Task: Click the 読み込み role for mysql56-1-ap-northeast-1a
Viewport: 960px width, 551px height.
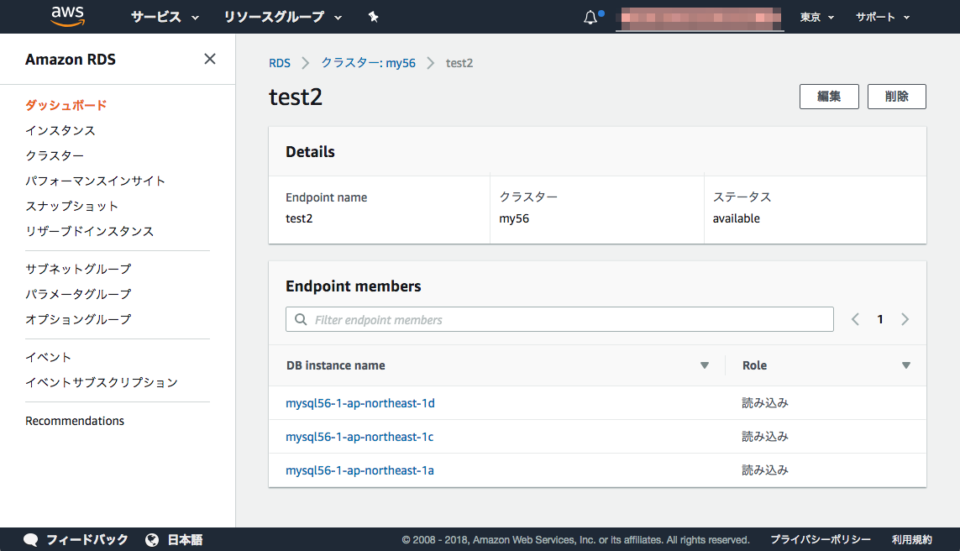Action: tap(765, 470)
